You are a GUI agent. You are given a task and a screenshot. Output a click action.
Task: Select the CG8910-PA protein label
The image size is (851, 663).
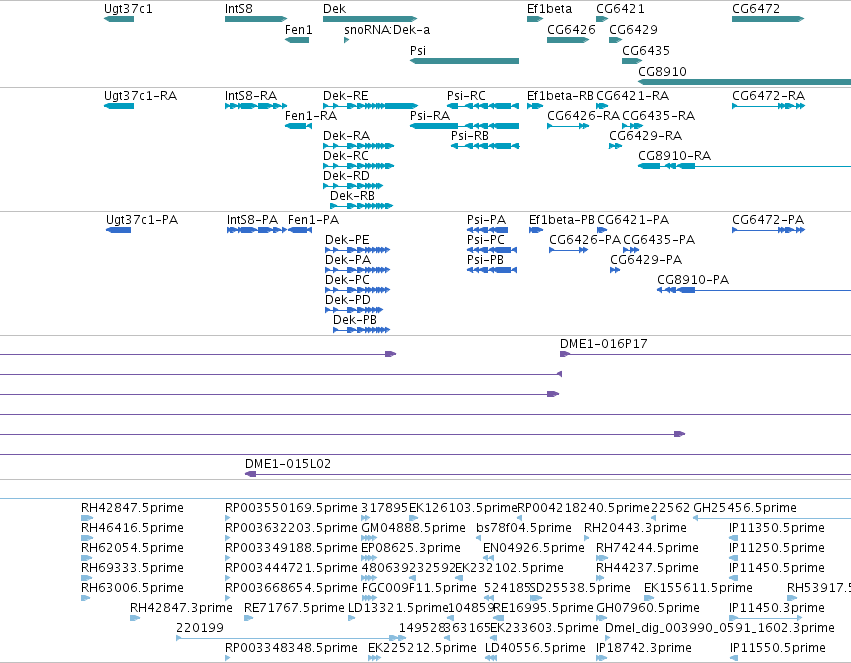(x=693, y=280)
